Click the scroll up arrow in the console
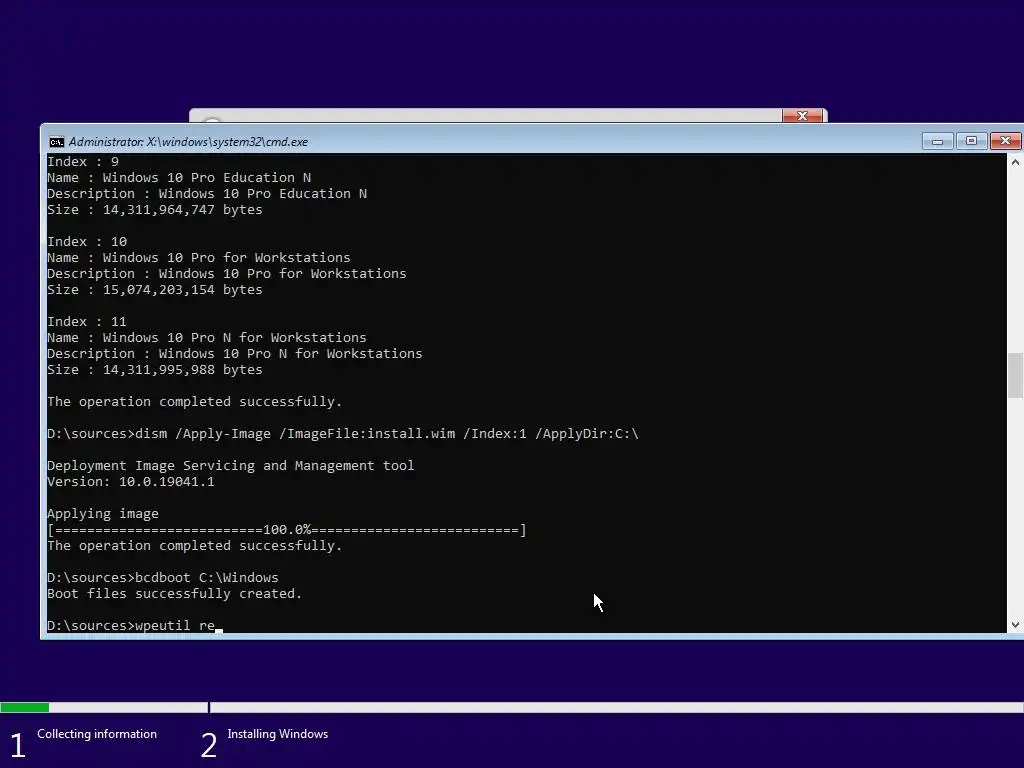The image size is (1024, 768). point(1015,163)
